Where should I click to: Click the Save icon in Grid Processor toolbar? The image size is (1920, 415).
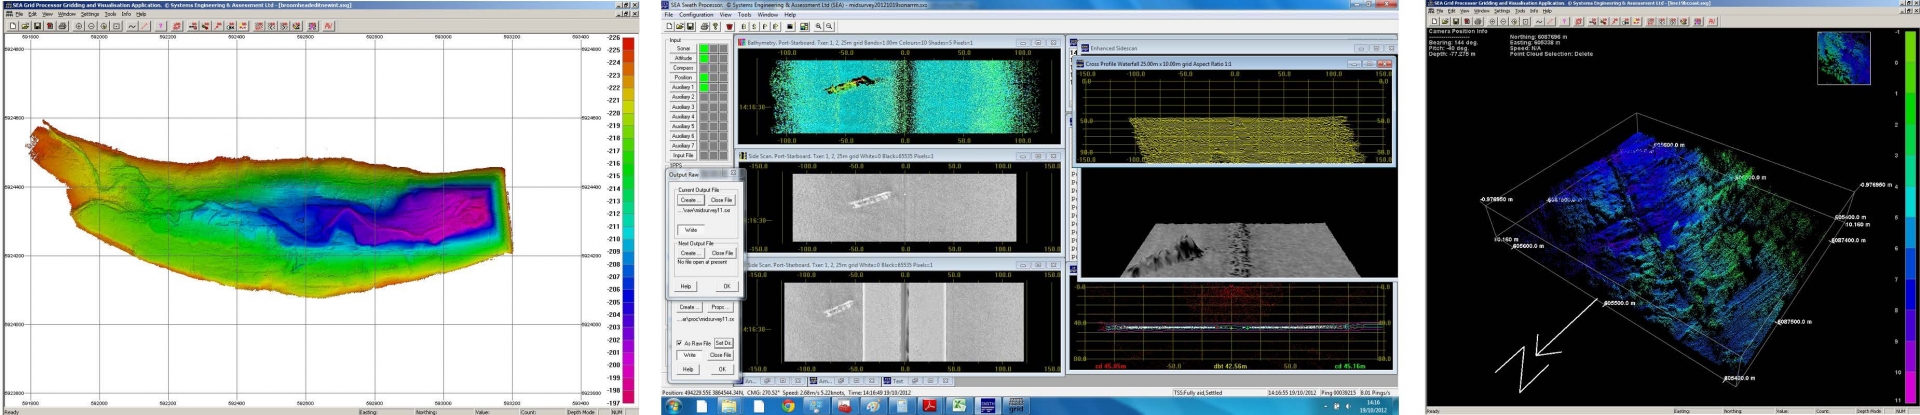click(x=37, y=26)
